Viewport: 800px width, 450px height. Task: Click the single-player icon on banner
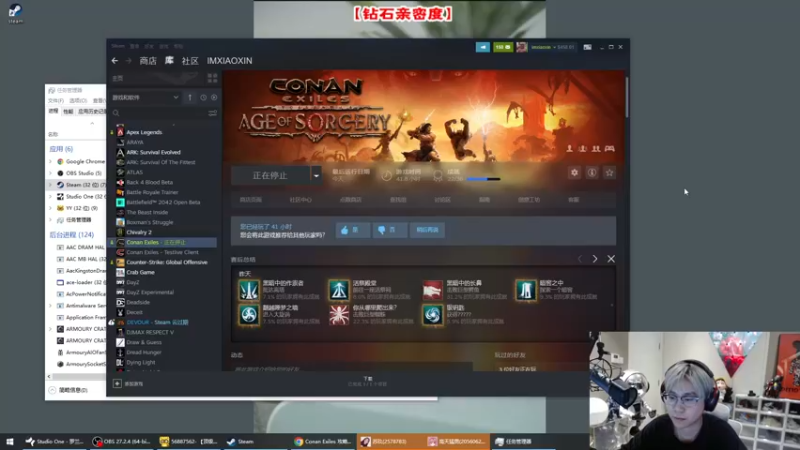(569, 148)
